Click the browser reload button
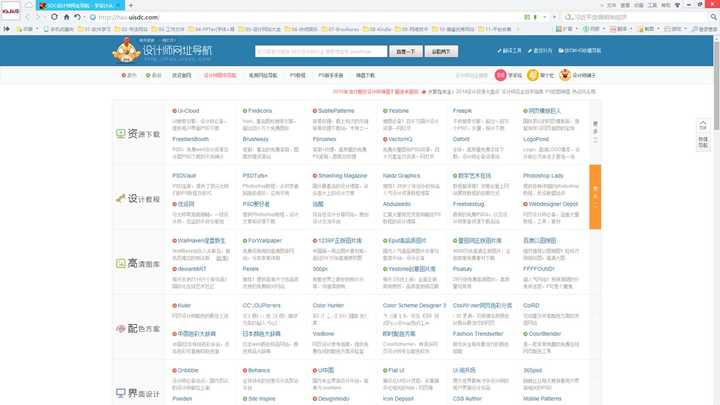The width and height of the screenshot is (720, 405). point(54,17)
